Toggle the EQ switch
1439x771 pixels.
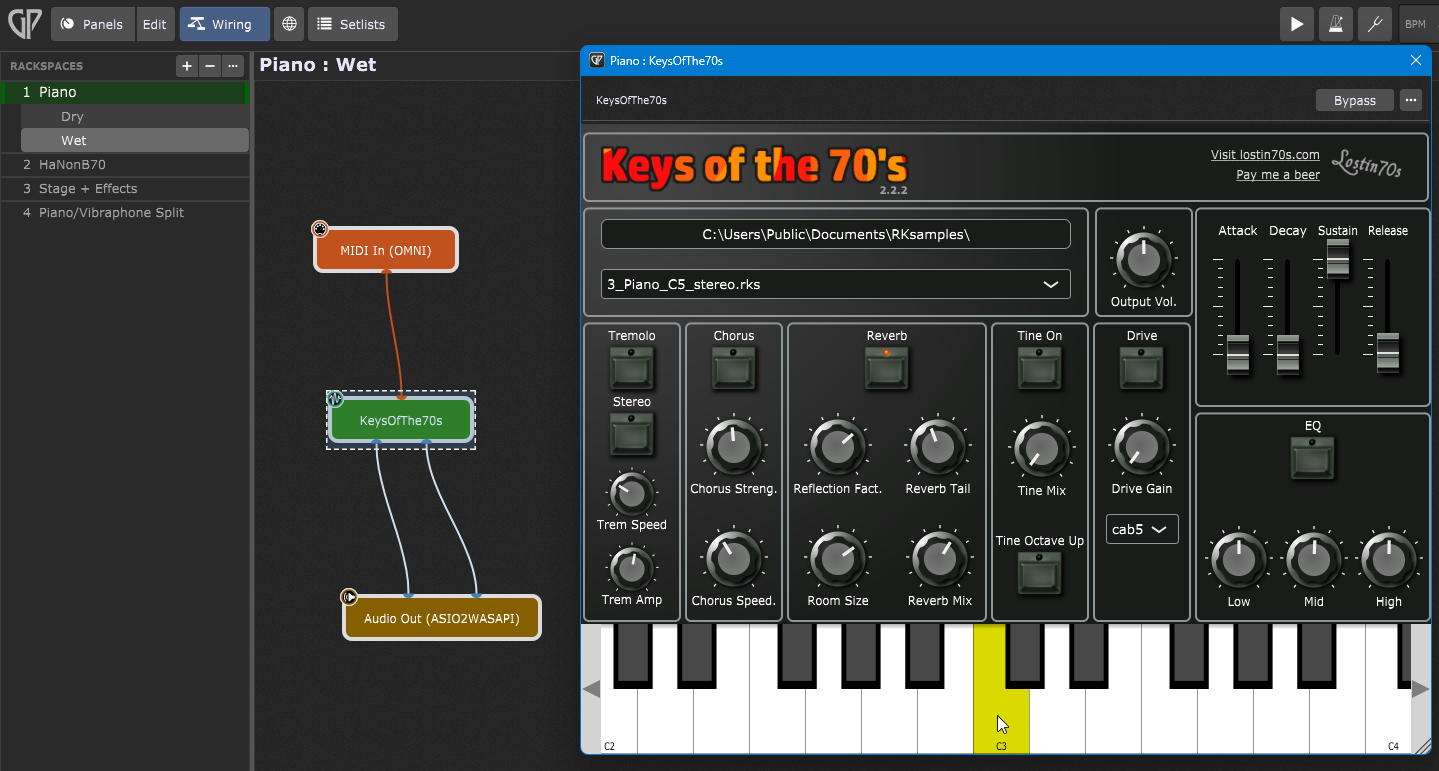[1313, 458]
